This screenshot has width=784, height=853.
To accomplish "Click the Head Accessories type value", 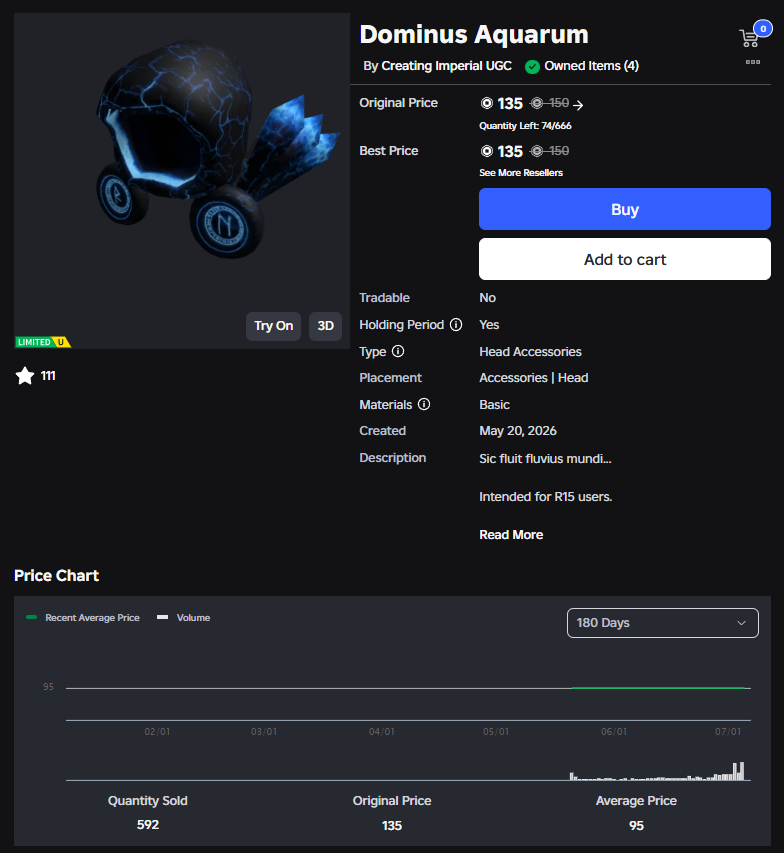I will coord(530,352).
